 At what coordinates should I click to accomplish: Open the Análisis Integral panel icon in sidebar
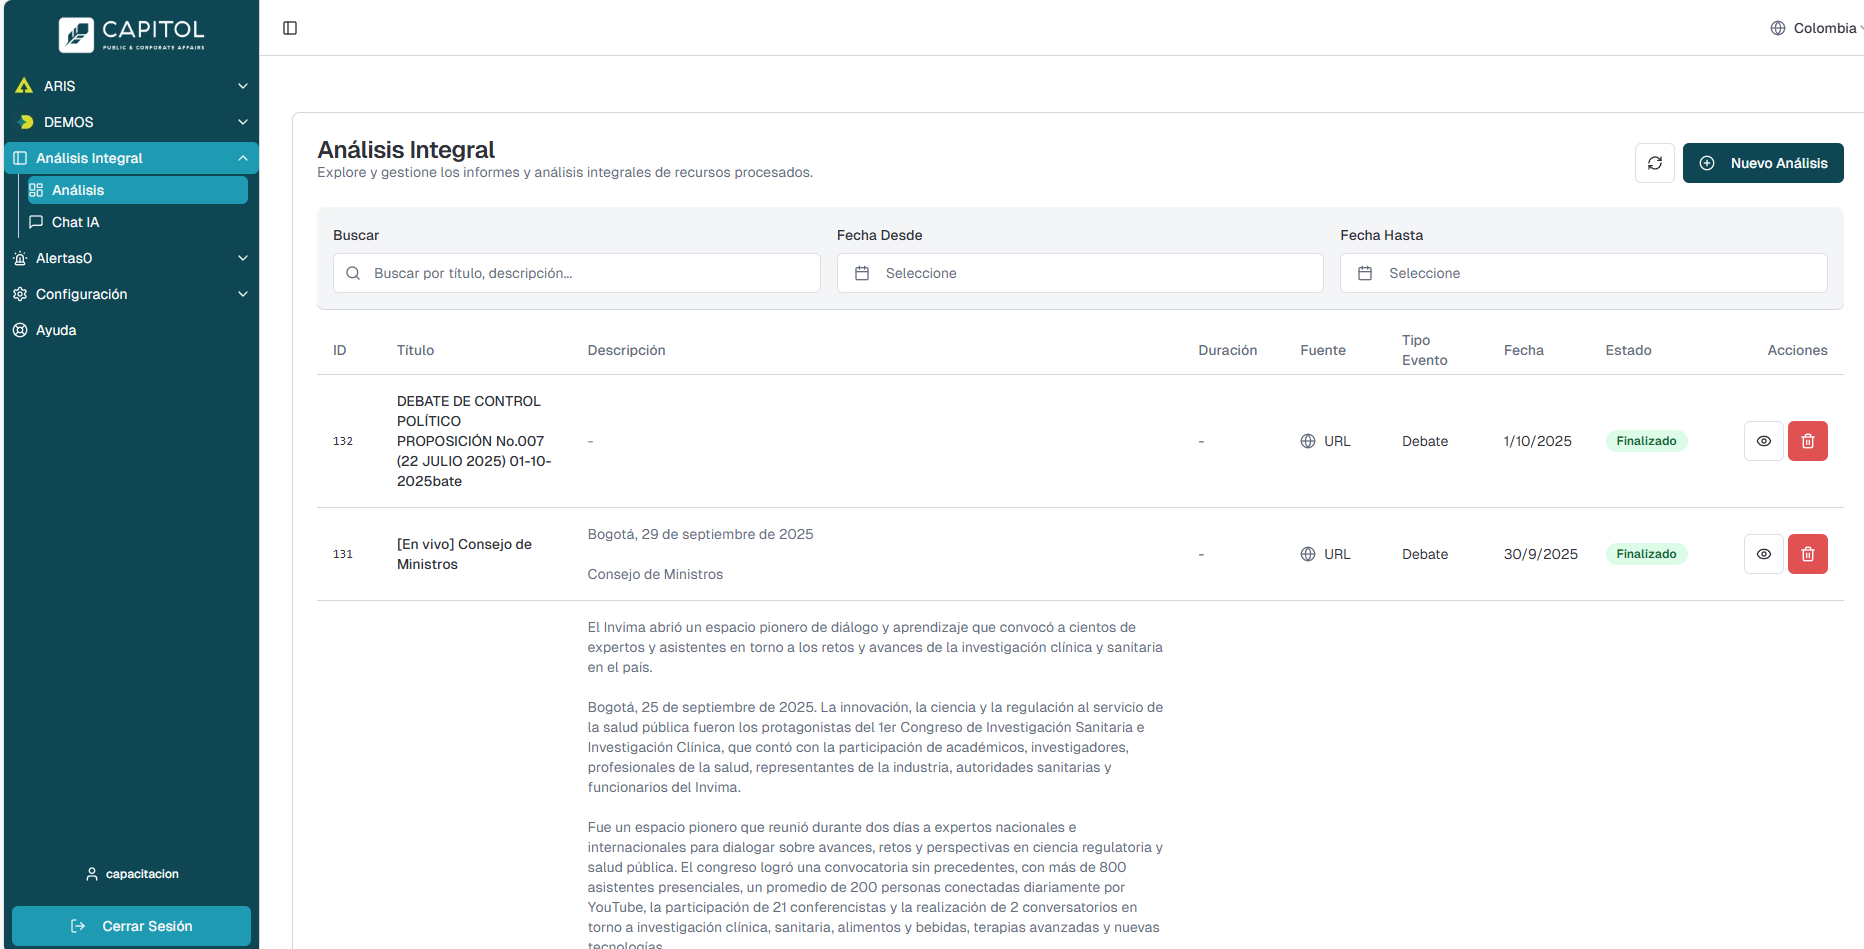pyautogui.click(x=19, y=157)
